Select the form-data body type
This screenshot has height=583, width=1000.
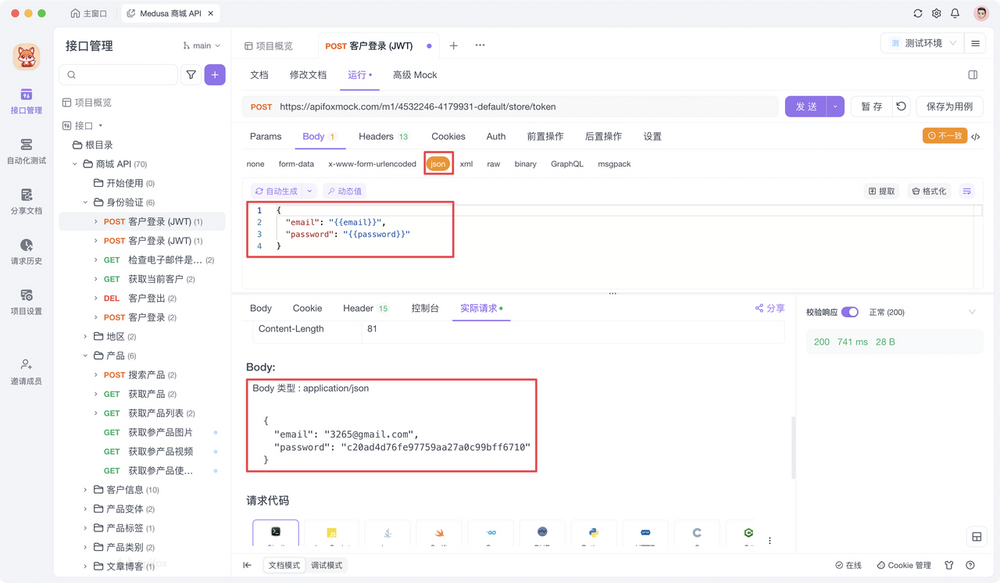pos(296,164)
